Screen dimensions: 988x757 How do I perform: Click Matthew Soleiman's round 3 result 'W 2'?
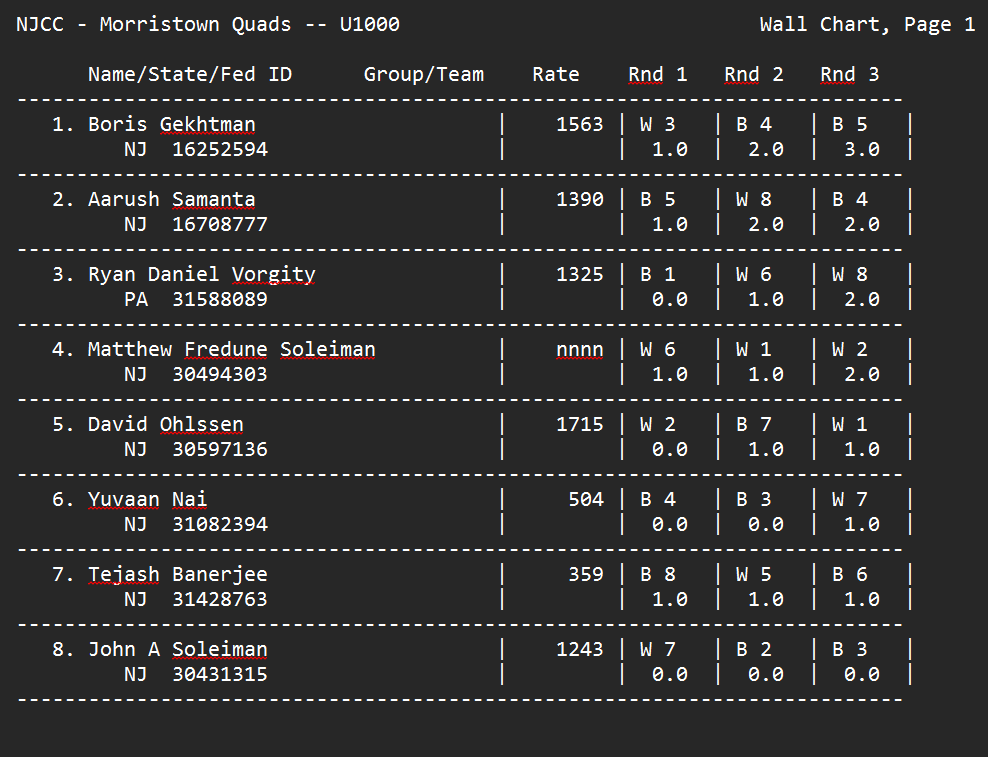(x=849, y=349)
